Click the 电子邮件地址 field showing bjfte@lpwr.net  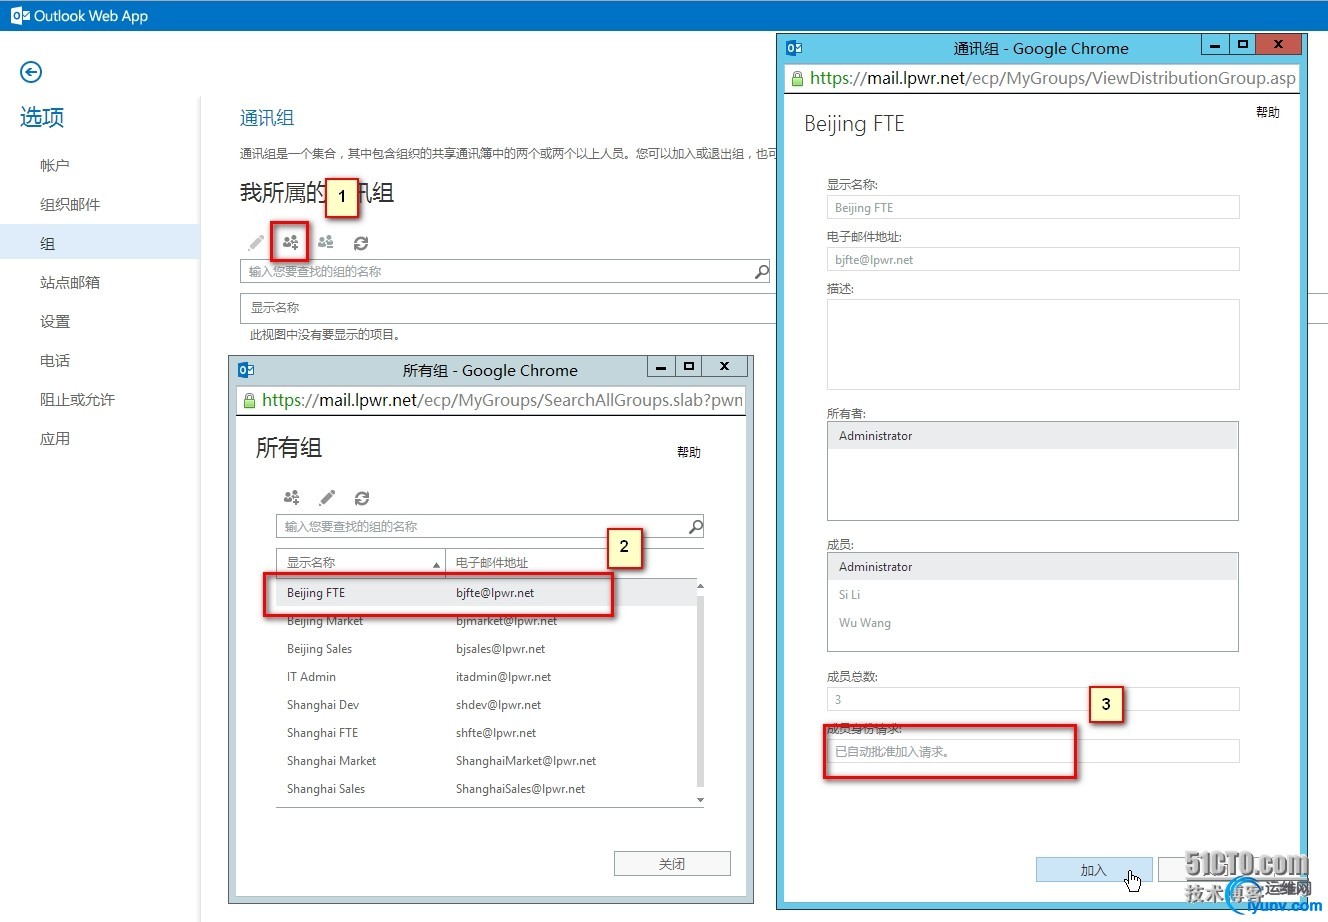pyautogui.click(x=1033, y=260)
